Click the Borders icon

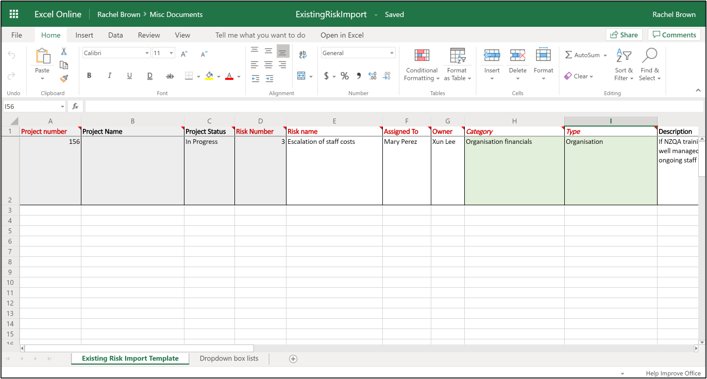coord(189,76)
